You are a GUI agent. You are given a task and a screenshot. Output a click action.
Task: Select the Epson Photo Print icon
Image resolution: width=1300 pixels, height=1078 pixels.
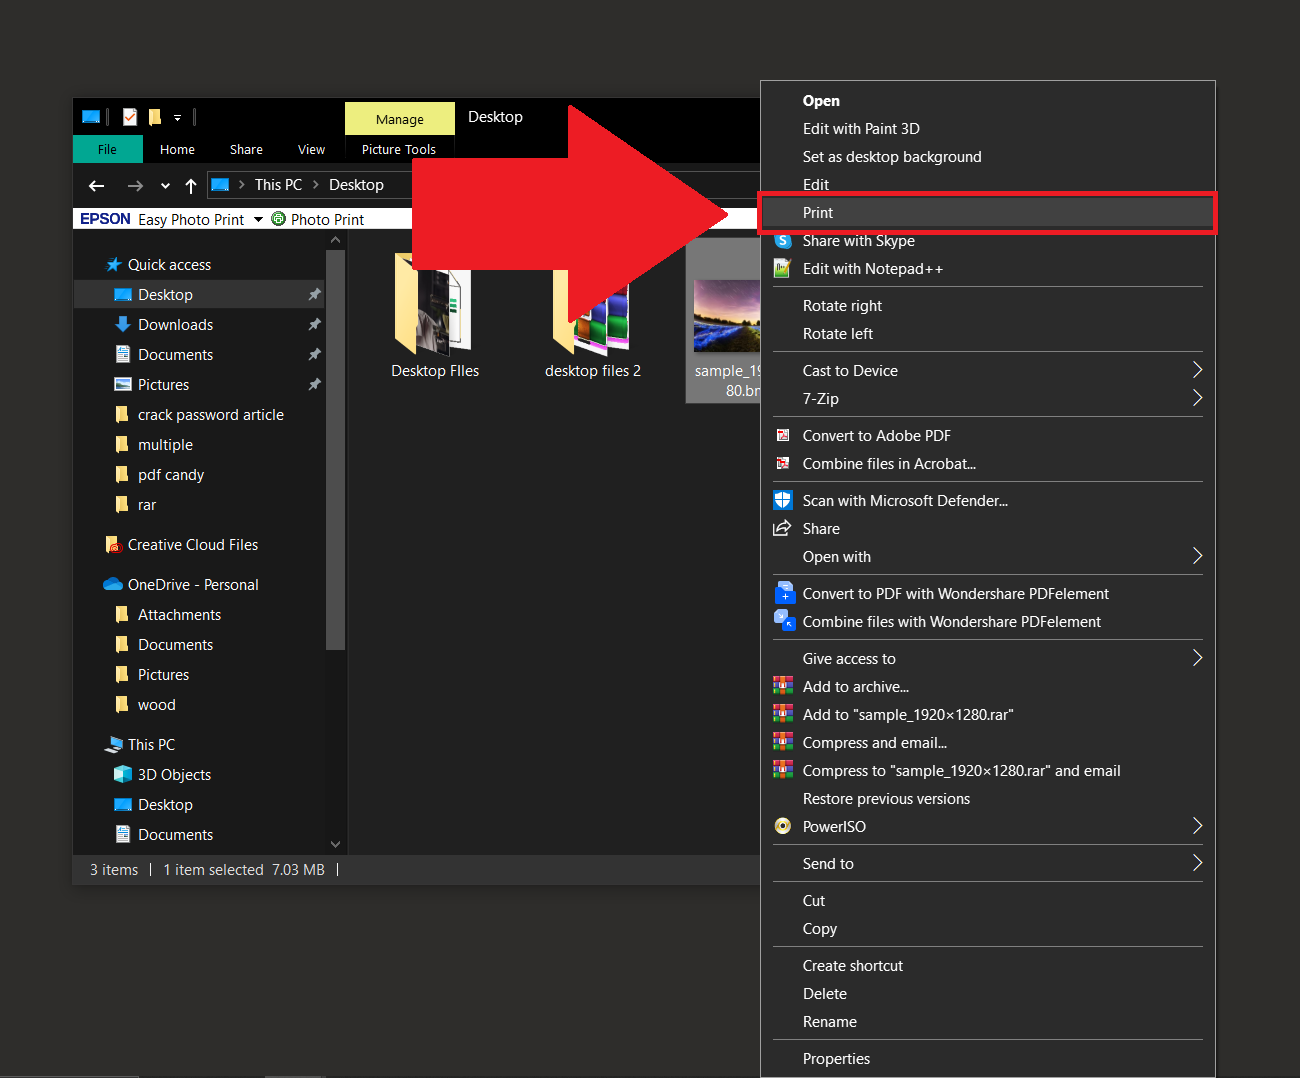point(277,218)
